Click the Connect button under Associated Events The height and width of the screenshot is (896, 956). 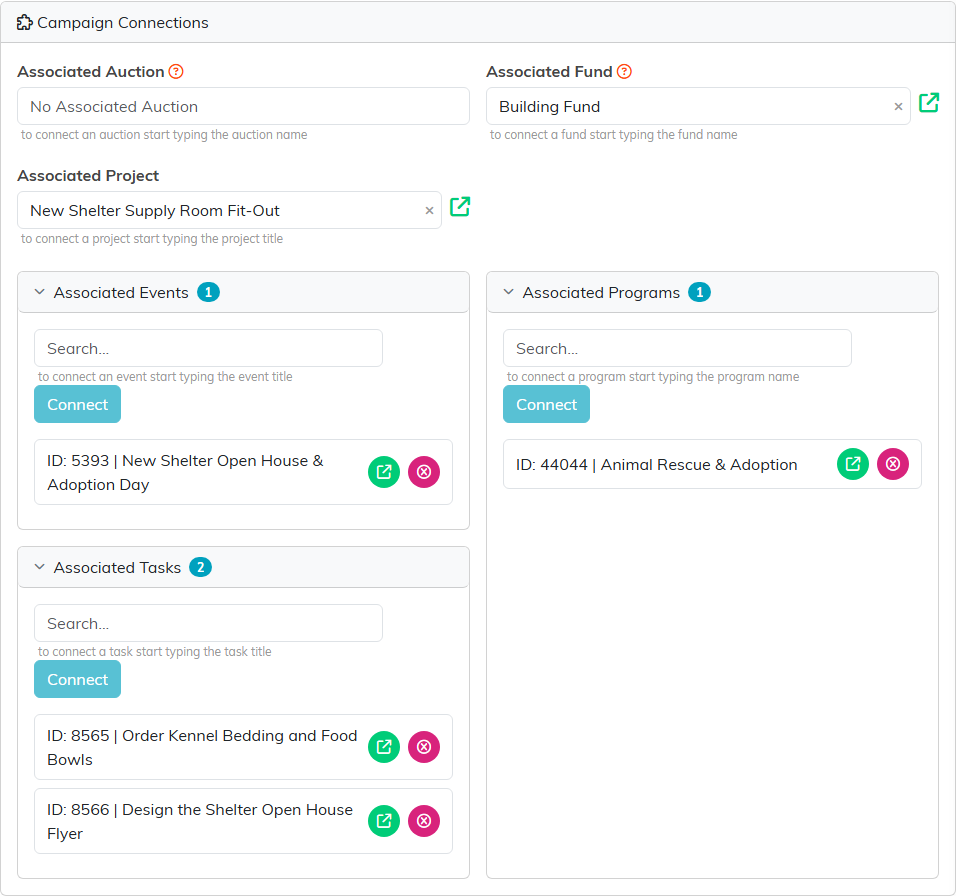click(x=77, y=404)
